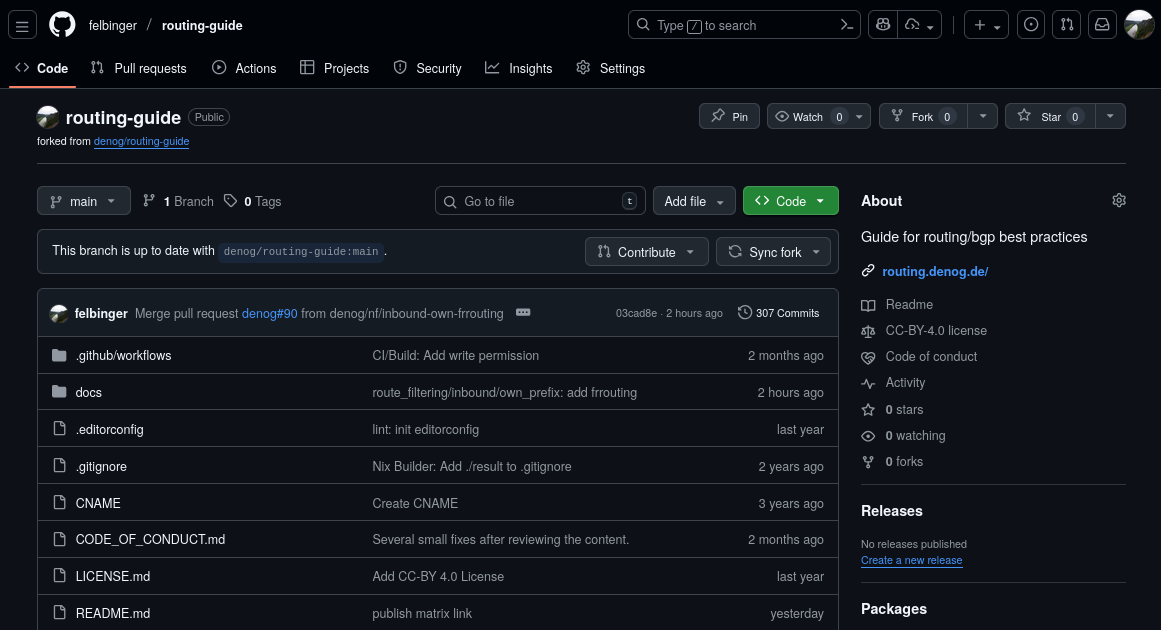The width and height of the screenshot is (1161, 630).
Task: Open the main branch dropdown
Action: (84, 201)
